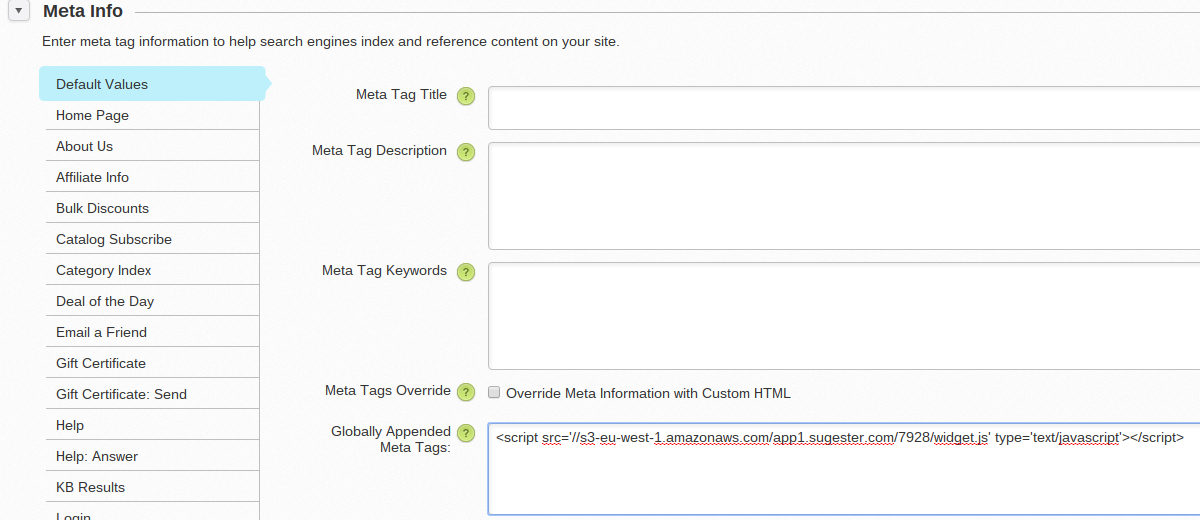Select the Default Values tab
The image size is (1200, 520).
point(102,84)
